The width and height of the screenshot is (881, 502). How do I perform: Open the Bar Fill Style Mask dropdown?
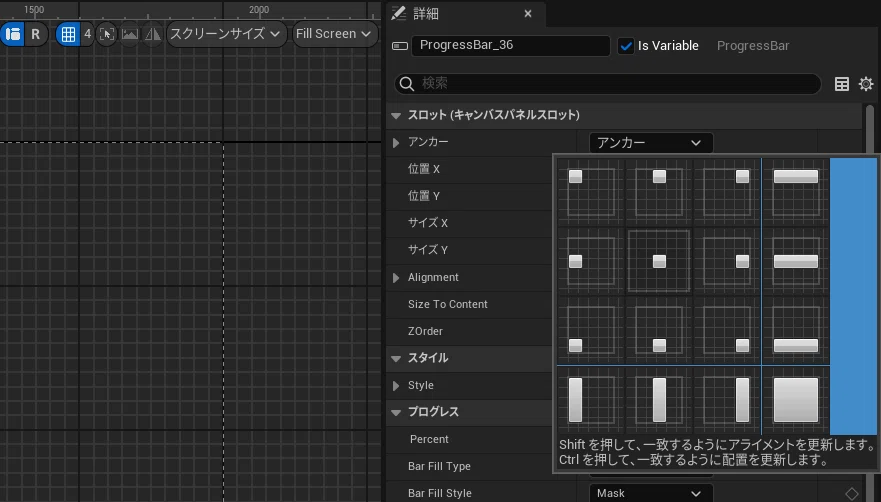[x=651, y=493]
